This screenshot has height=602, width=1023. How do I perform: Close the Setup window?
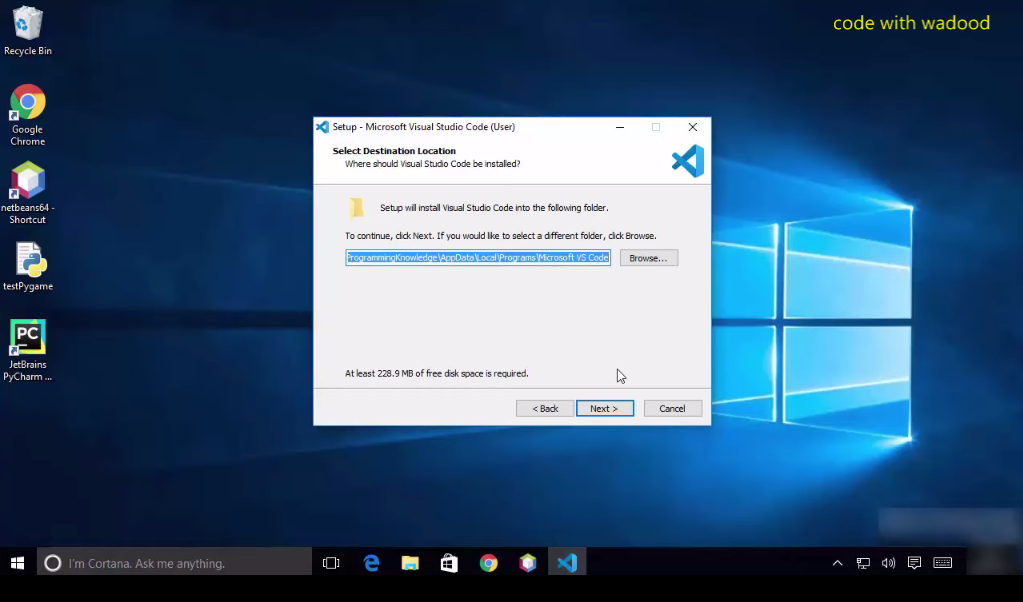click(x=693, y=127)
